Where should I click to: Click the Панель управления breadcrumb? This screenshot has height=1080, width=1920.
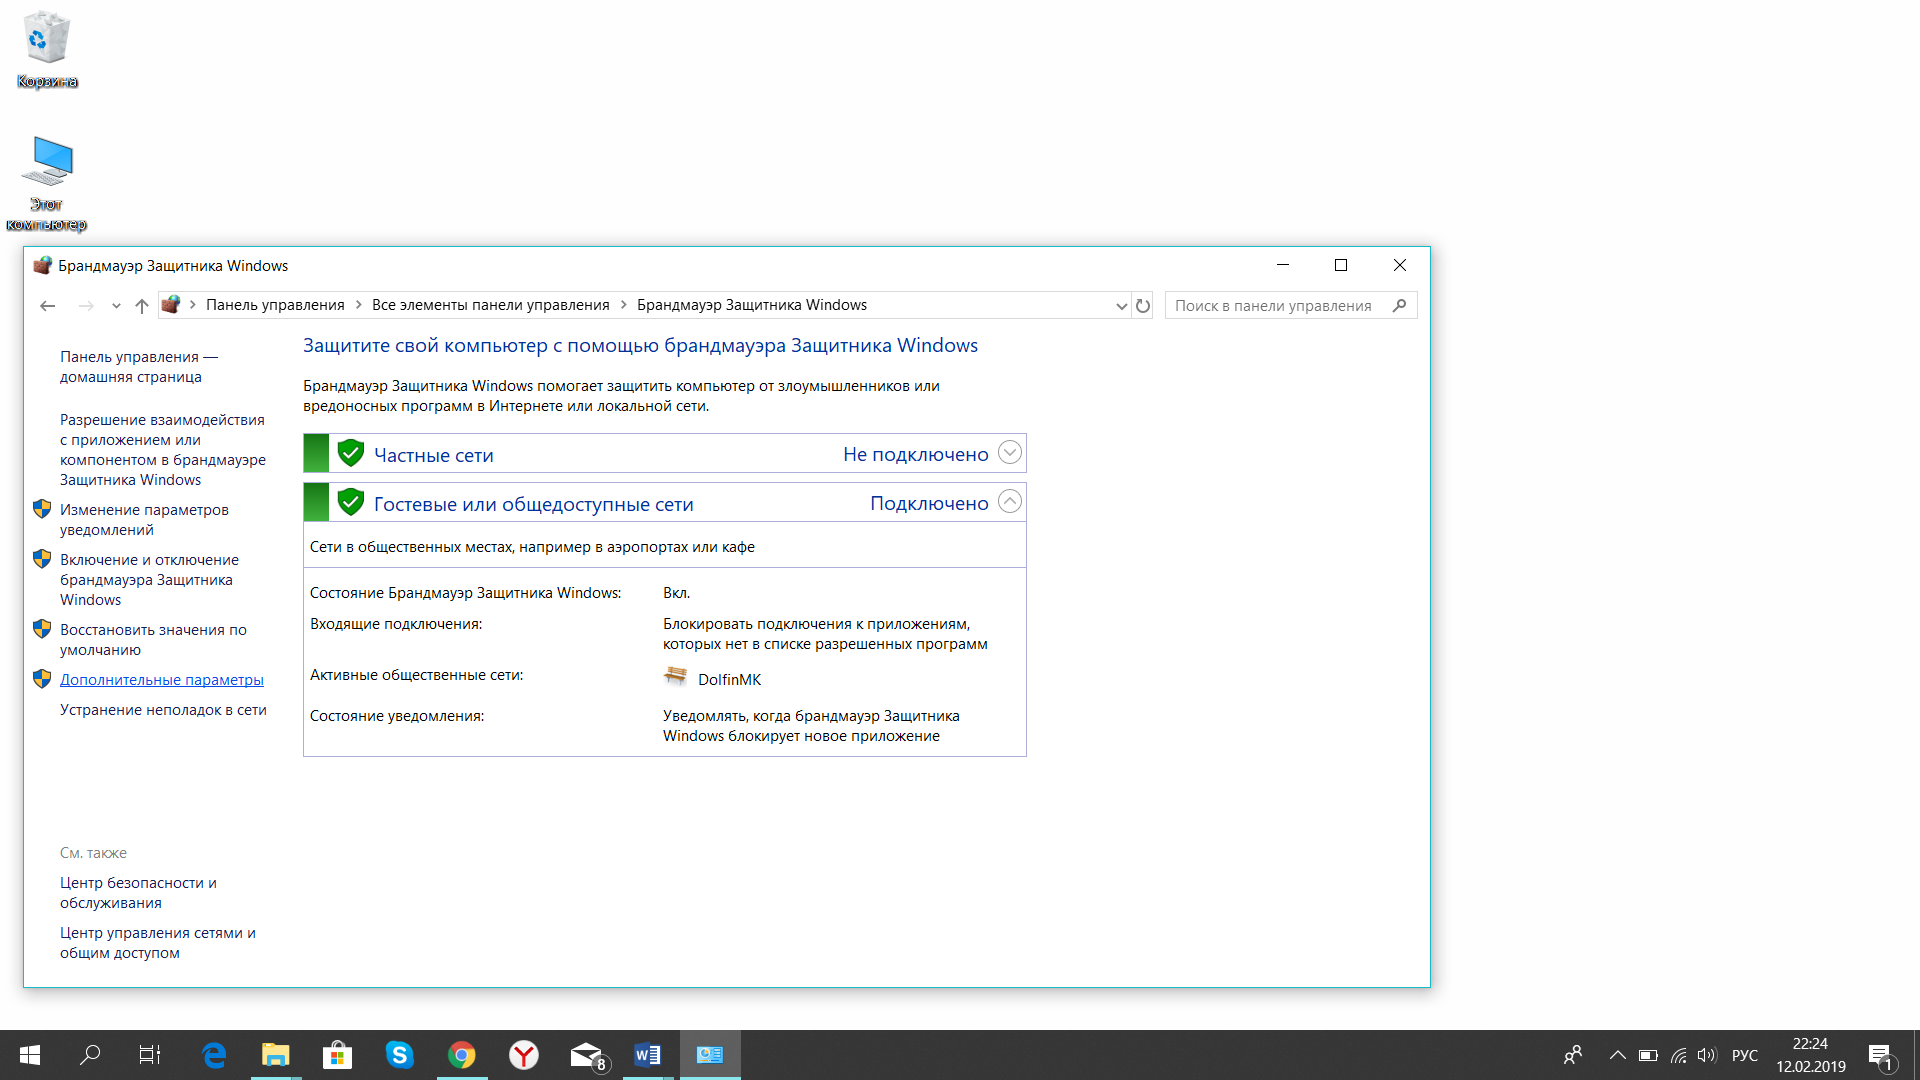point(275,305)
